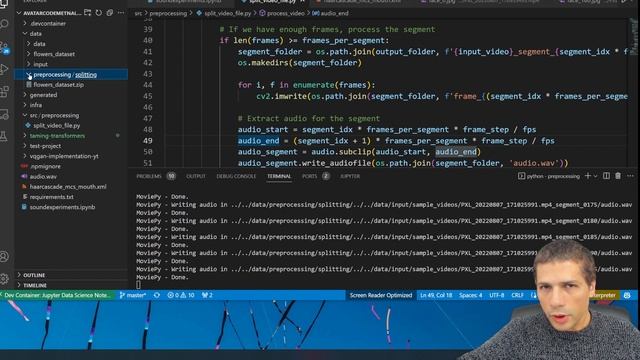Click split_video_file.py breadcrumb

[x=228, y=13]
